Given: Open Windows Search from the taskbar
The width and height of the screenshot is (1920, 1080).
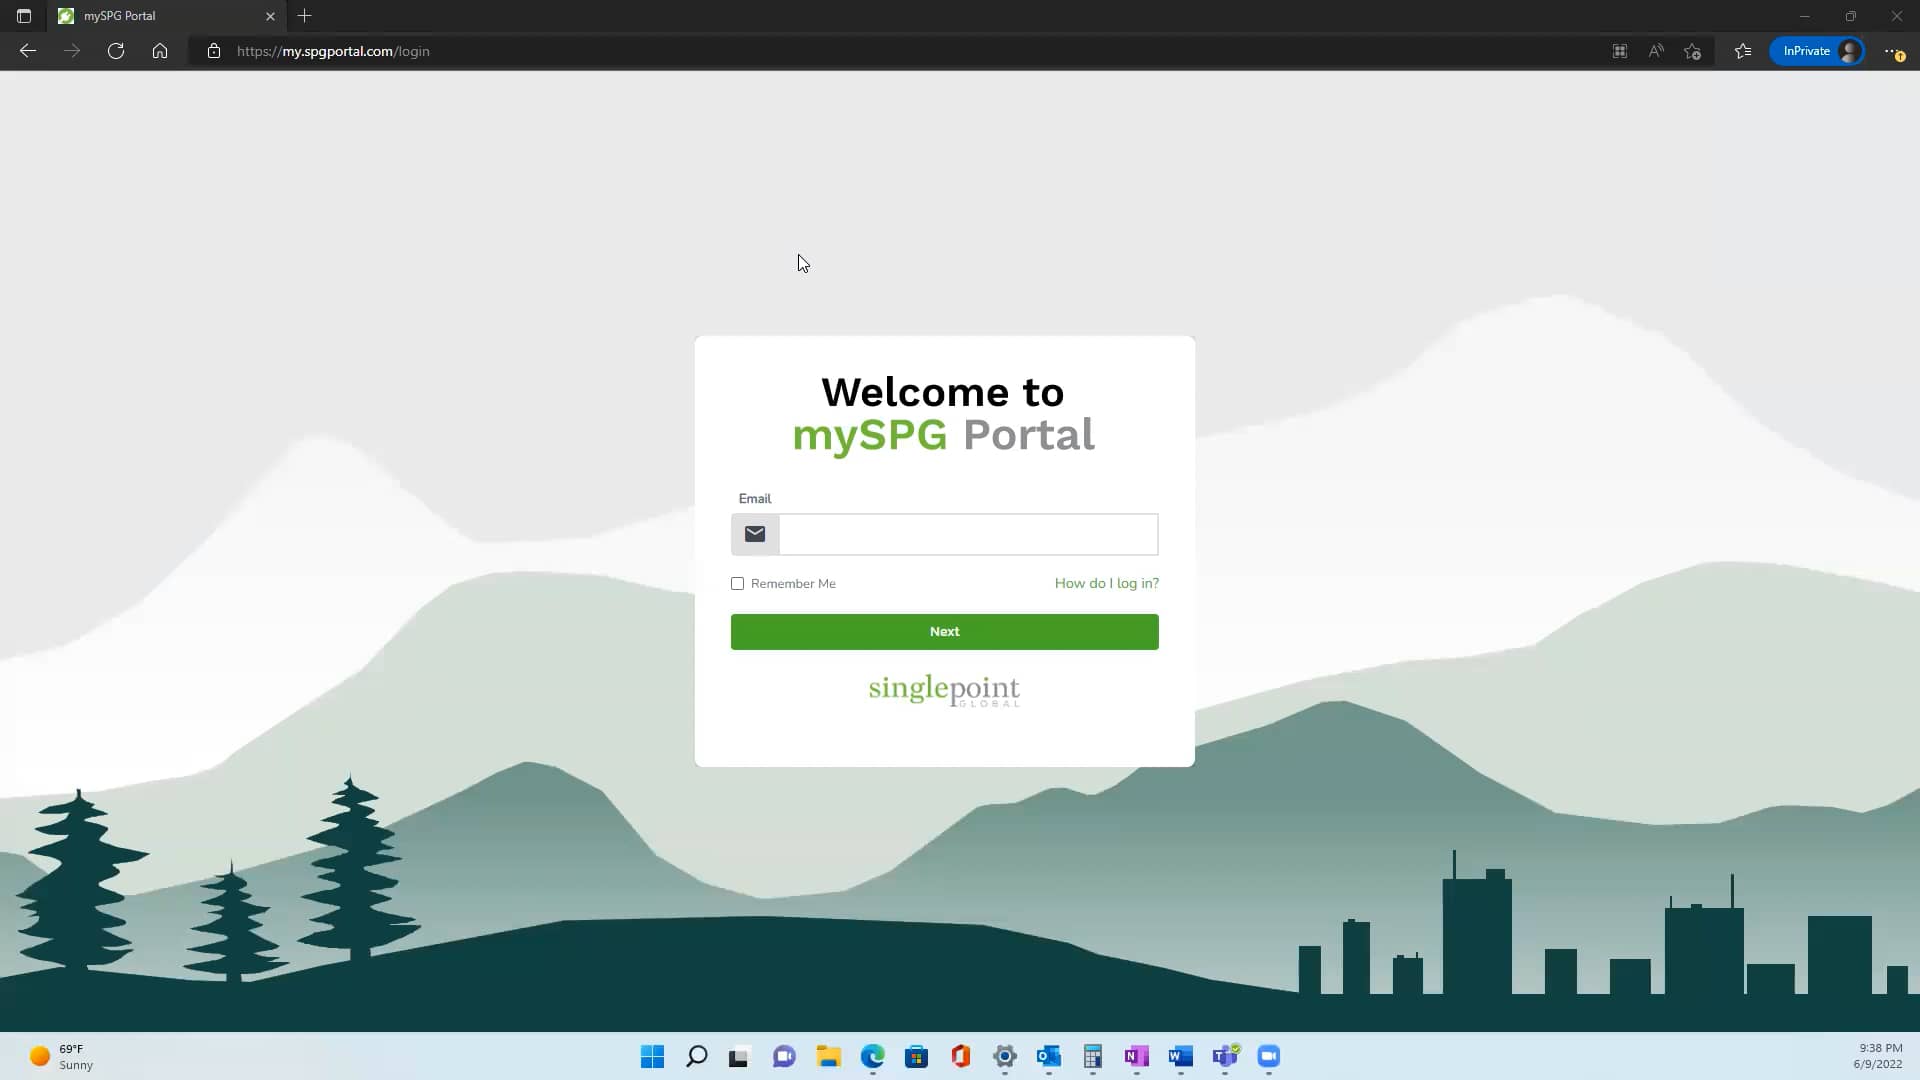Looking at the screenshot, I should (x=696, y=1057).
